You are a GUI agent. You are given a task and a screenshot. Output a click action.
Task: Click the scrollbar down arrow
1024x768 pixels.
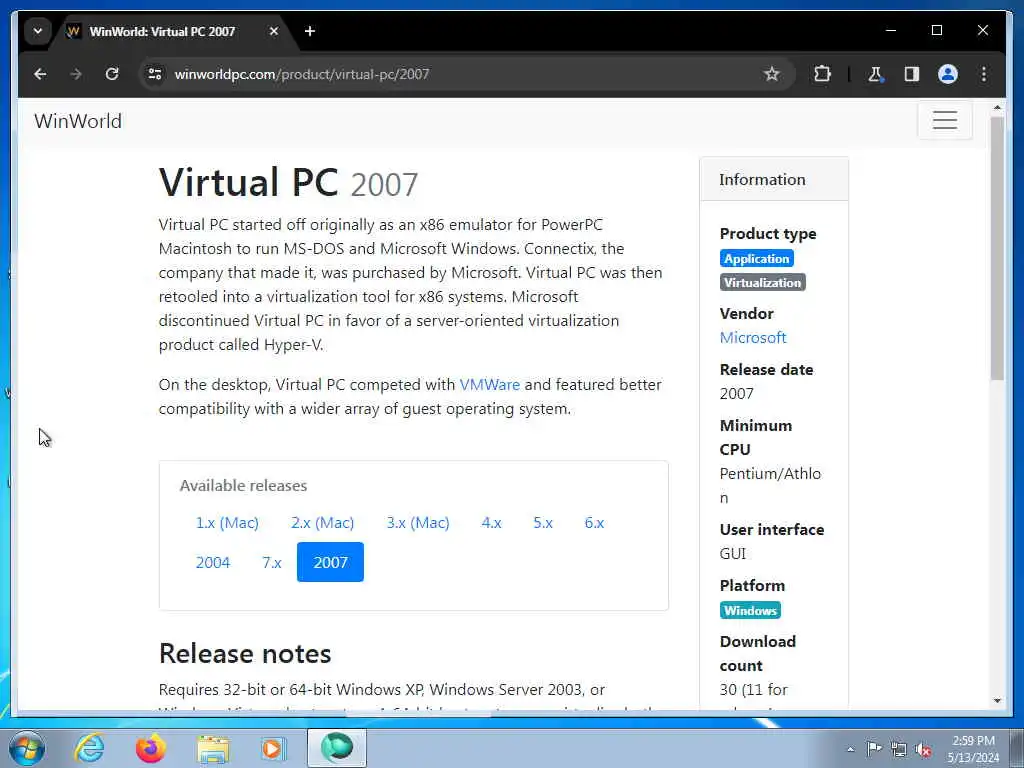tap(997, 701)
